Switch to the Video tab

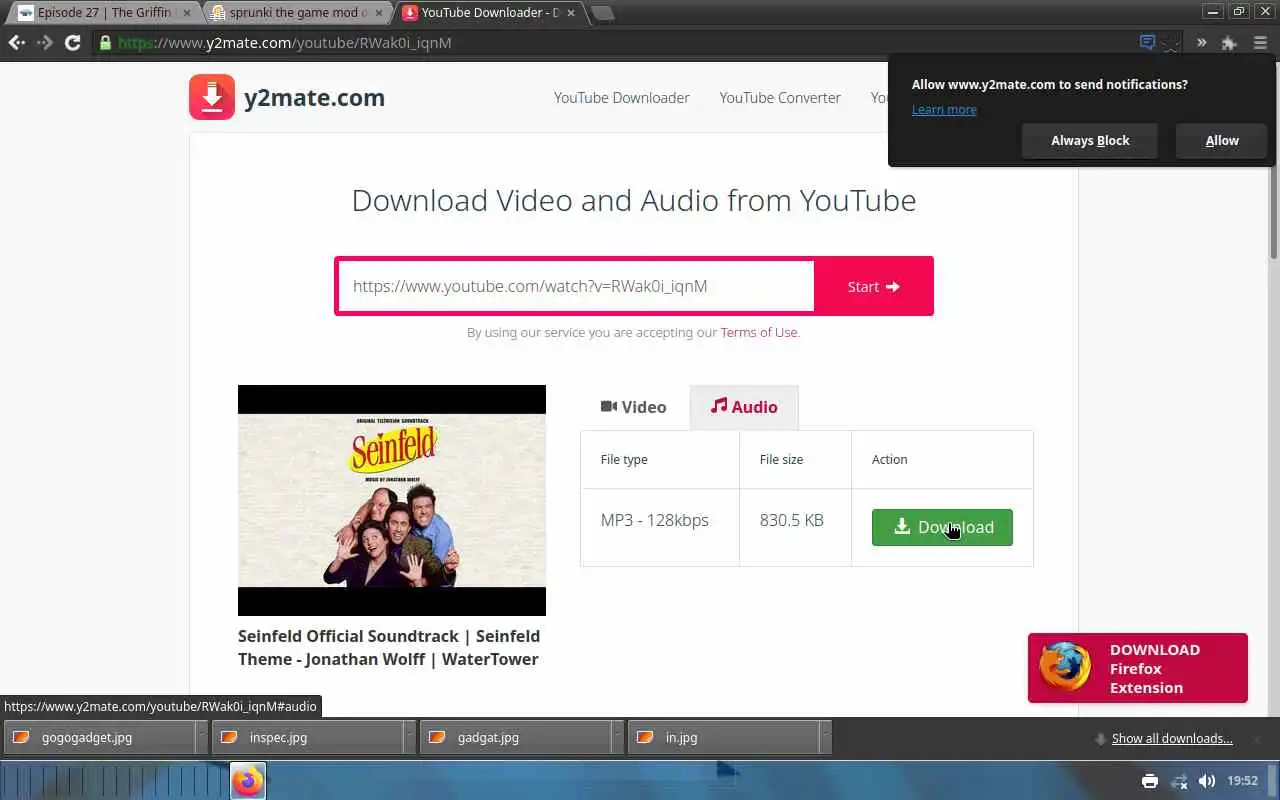[634, 407]
